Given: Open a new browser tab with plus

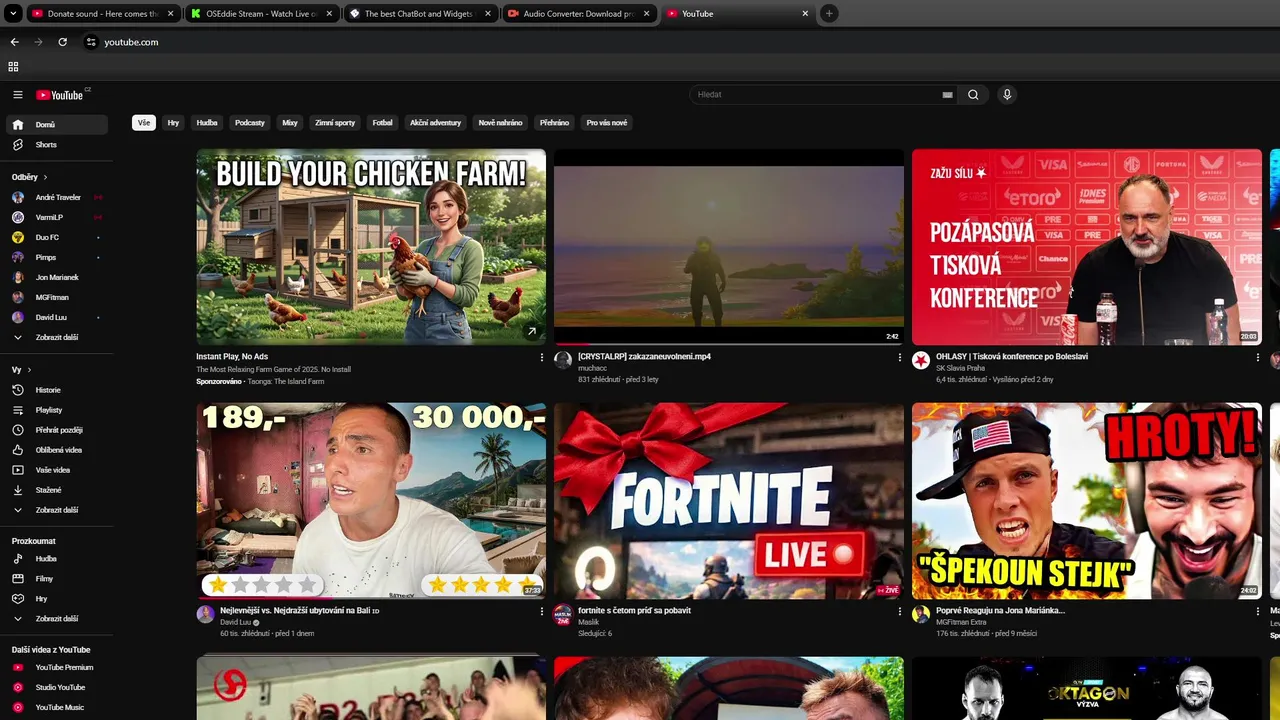Looking at the screenshot, I should 829,14.
